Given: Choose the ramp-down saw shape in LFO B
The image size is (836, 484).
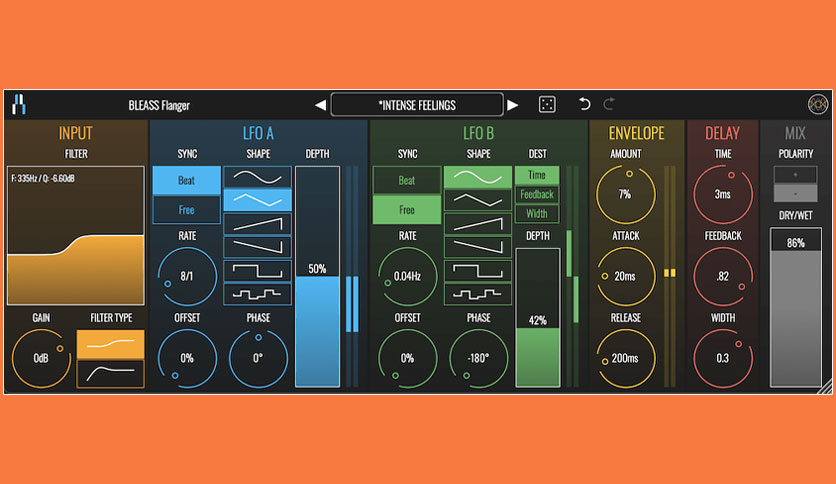Looking at the screenshot, I should pyautogui.click(x=478, y=247).
